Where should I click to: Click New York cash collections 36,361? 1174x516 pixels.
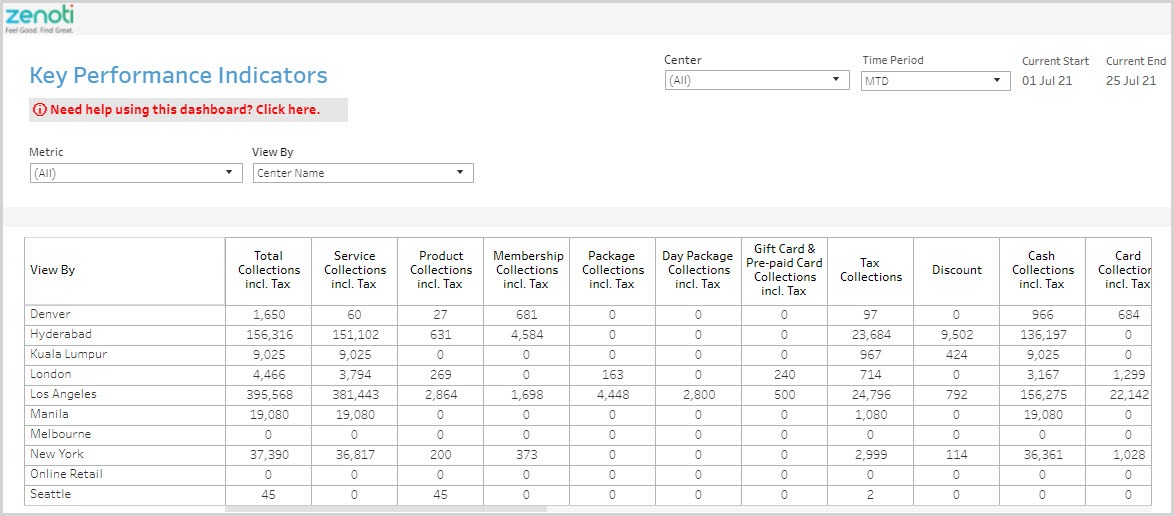1042,455
